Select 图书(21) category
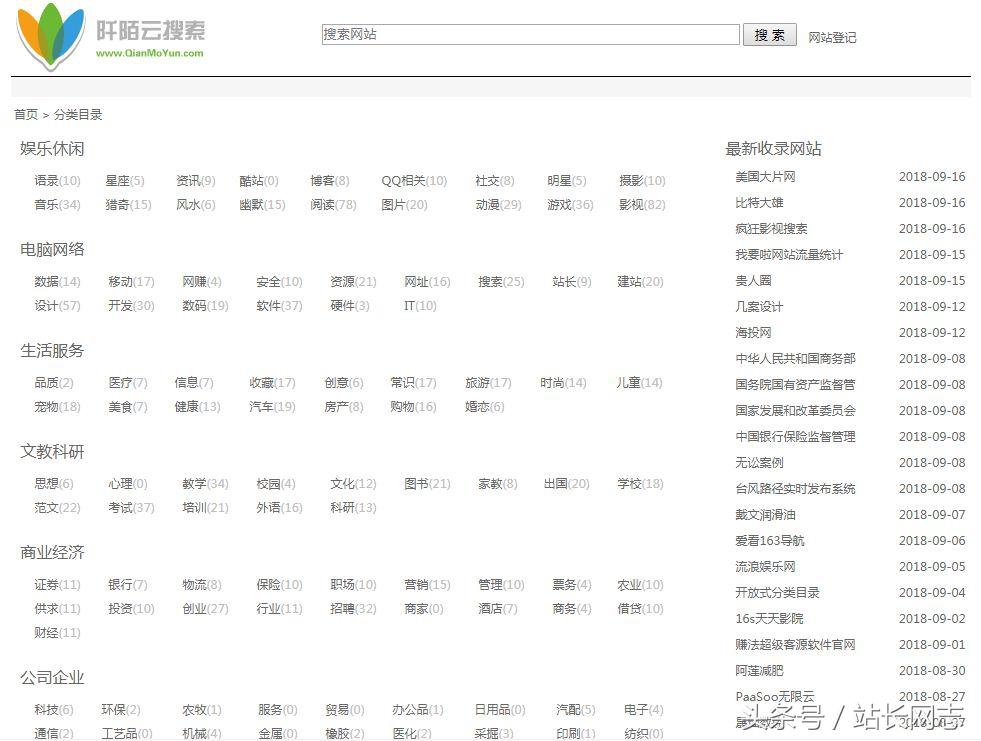Screen dimensions: 981x741 427,484
